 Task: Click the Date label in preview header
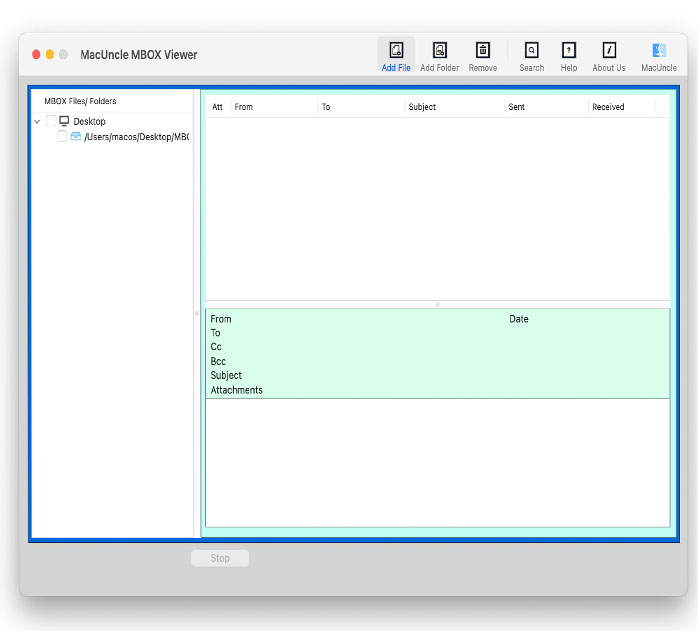519,319
